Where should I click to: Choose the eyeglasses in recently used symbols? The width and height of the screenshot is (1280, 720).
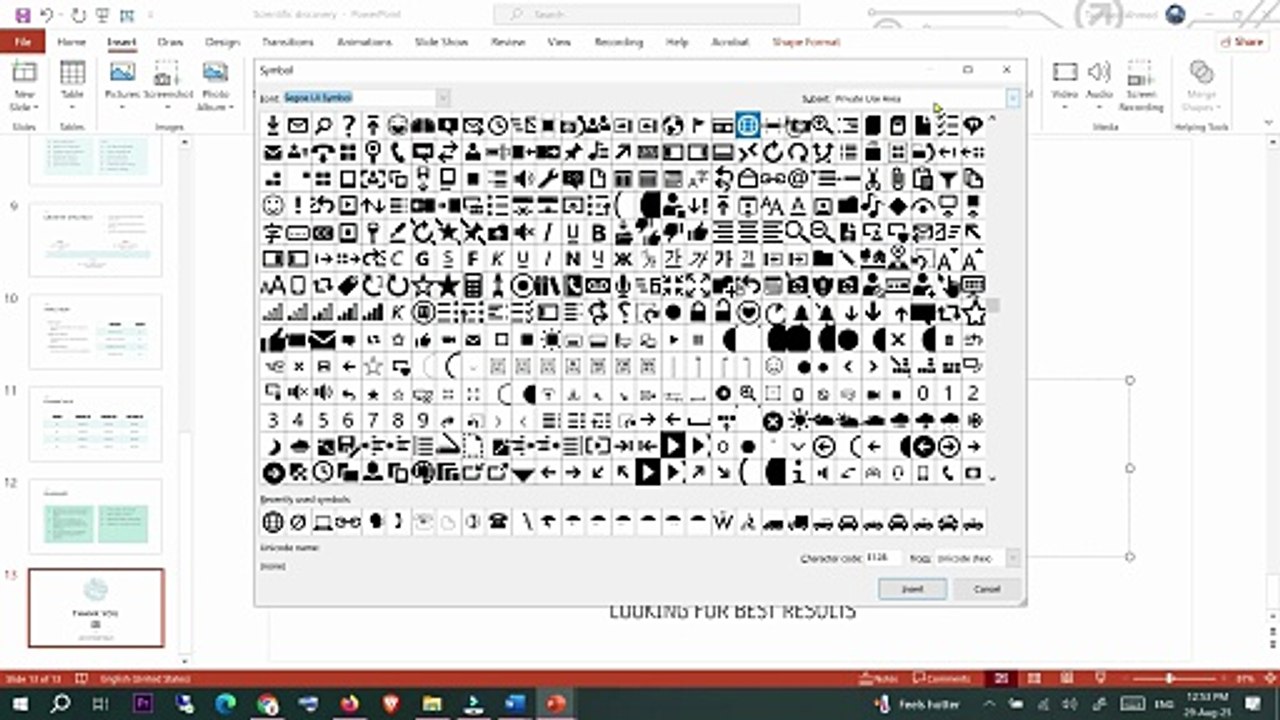[x=348, y=521]
